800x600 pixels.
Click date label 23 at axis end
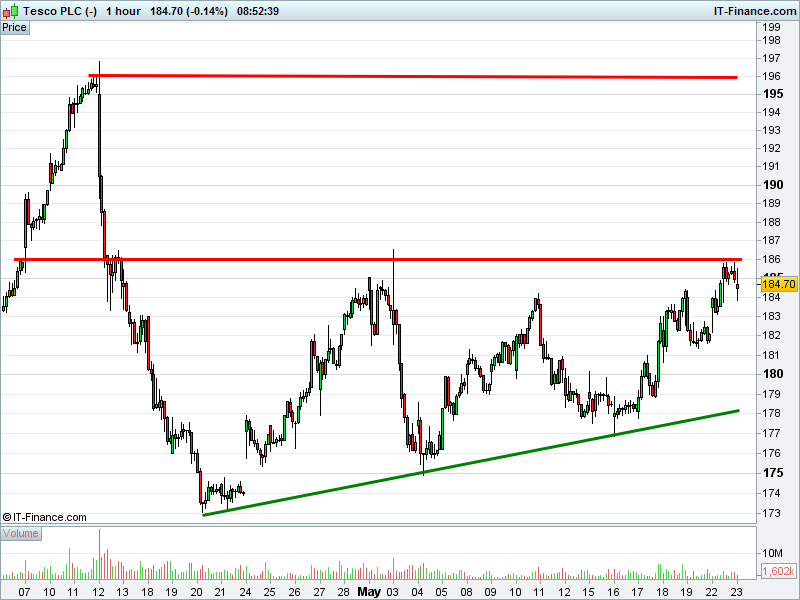coord(736,592)
